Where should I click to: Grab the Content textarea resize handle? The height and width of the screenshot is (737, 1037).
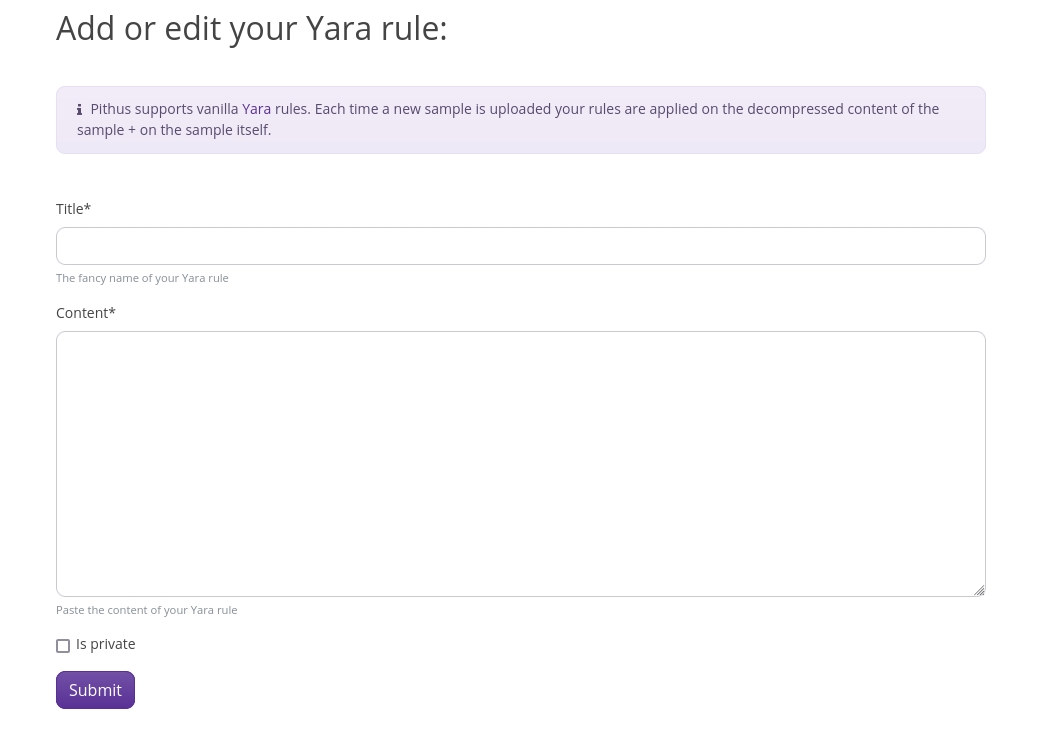(979, 590)
